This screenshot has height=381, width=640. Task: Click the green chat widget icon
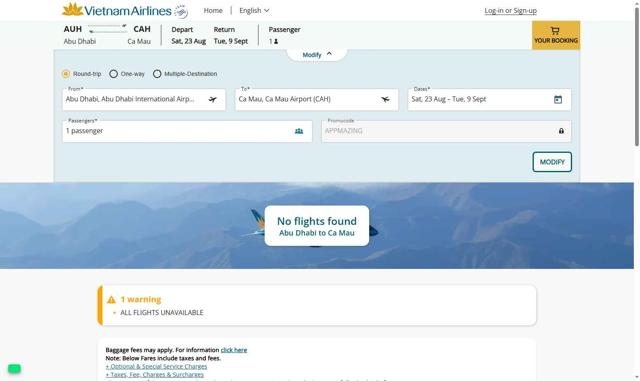tap(14, 368)
